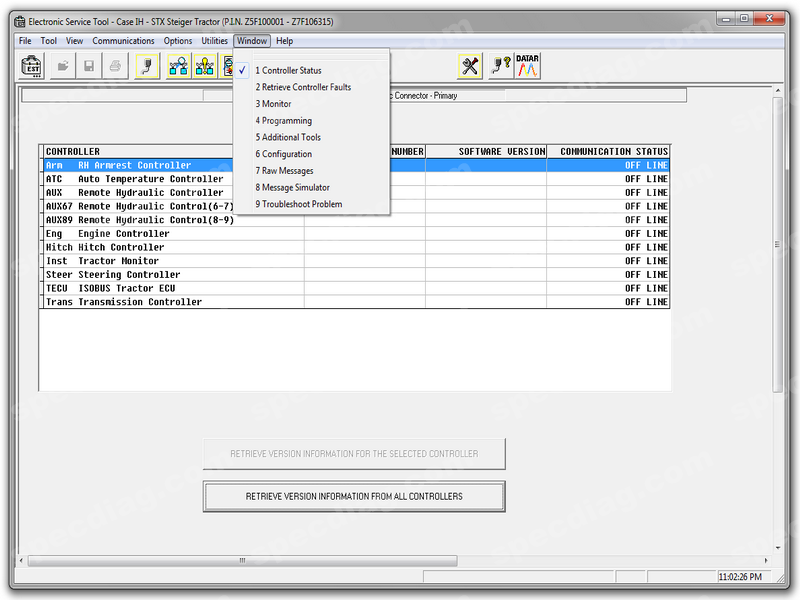Open the blue controller network icon
The image size is (800, 600).
(178, 66)
